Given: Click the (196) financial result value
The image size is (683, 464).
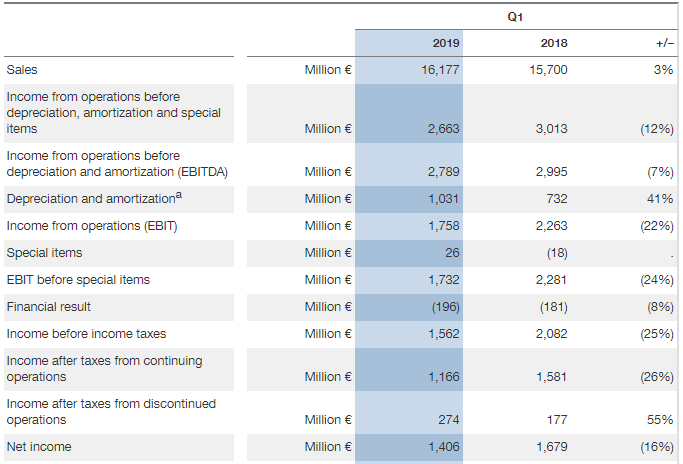Looking at the screenshot, I should click(445, 307).
